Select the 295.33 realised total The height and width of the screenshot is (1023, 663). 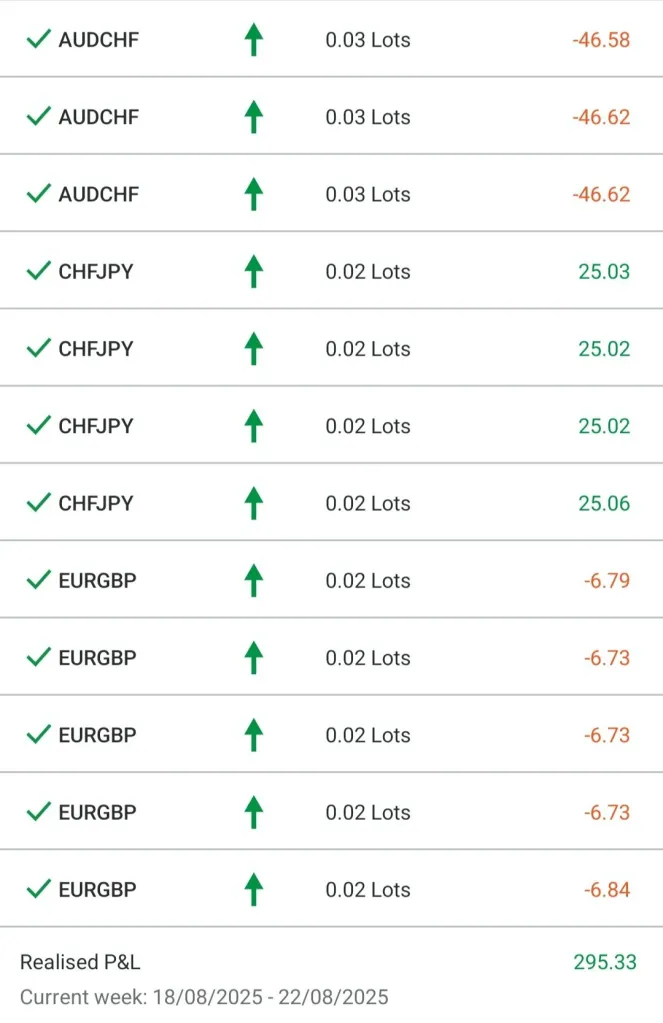pos(604,962)
